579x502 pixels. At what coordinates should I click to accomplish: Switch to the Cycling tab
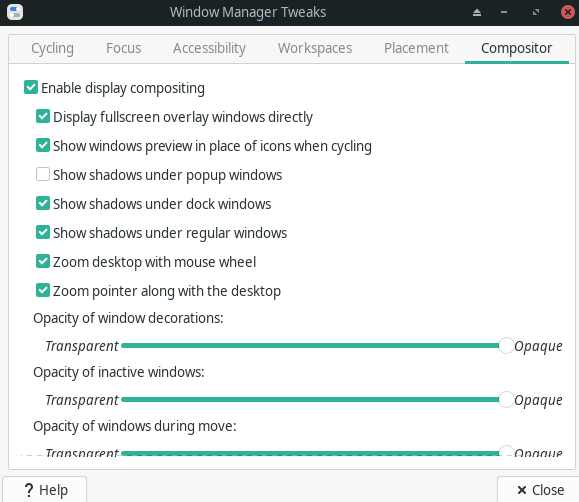click(52, 48)
